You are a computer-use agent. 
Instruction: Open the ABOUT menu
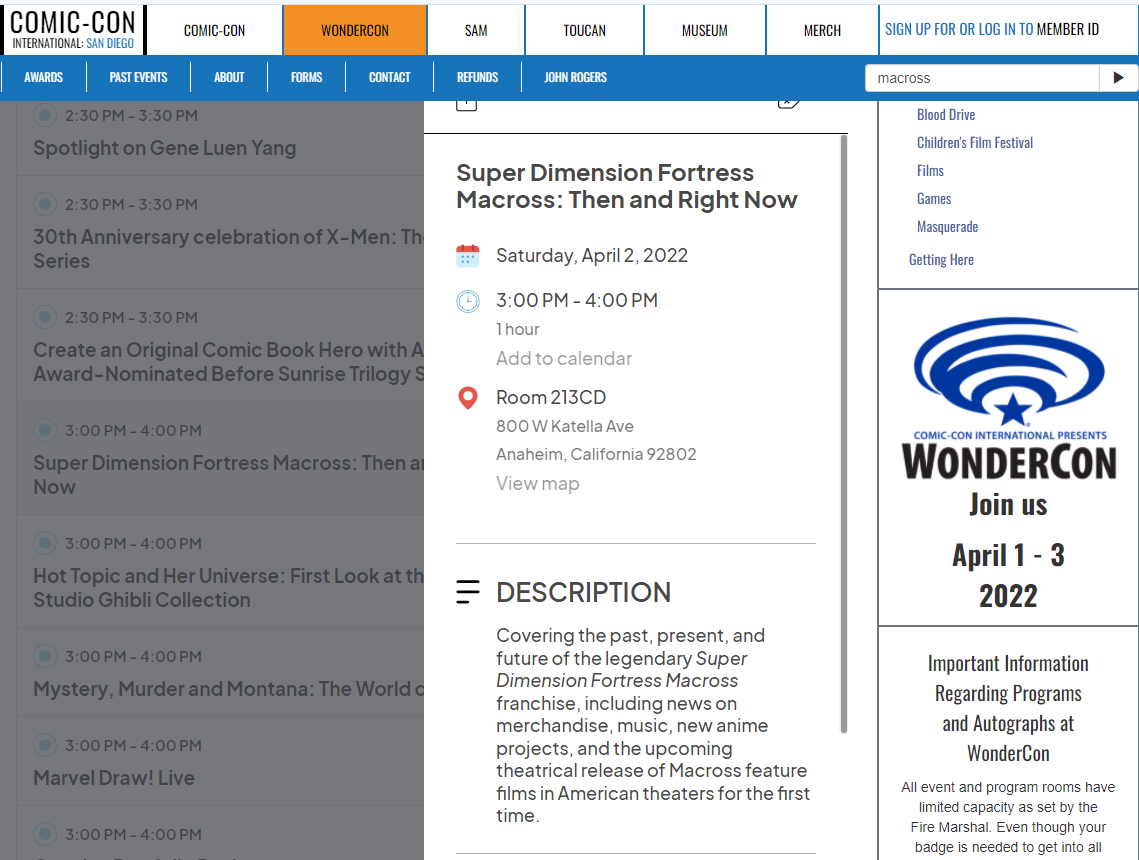click(229, 77)
